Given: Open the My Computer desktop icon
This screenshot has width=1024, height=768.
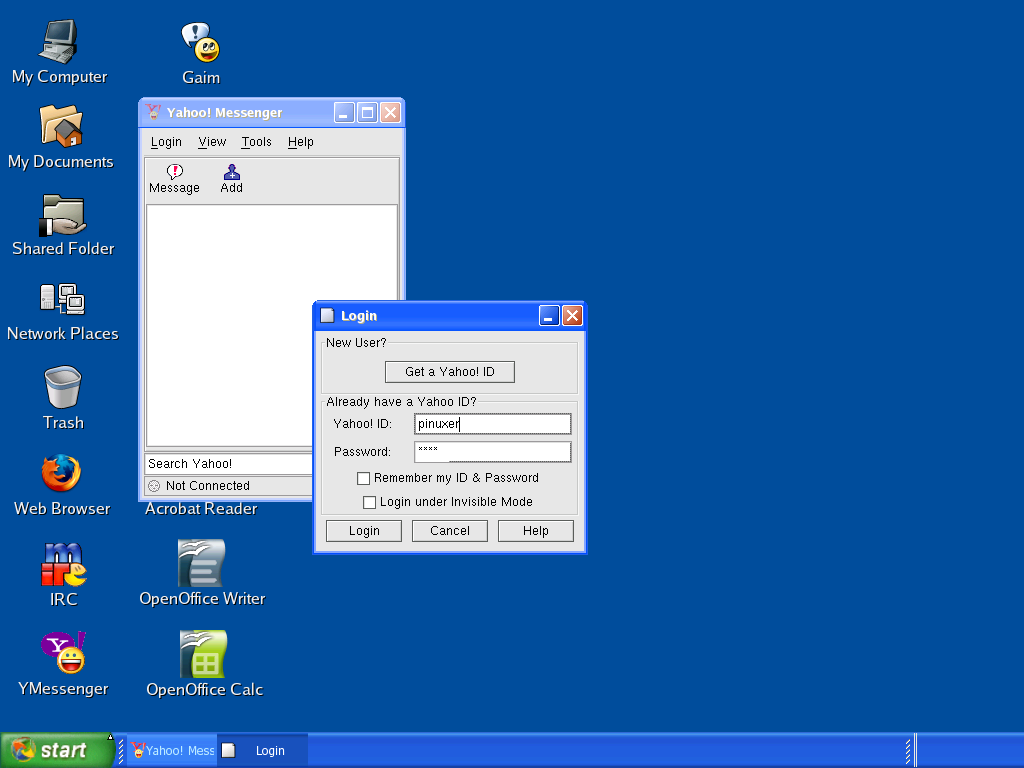Looking at the screenshot, I should (59, 42).
